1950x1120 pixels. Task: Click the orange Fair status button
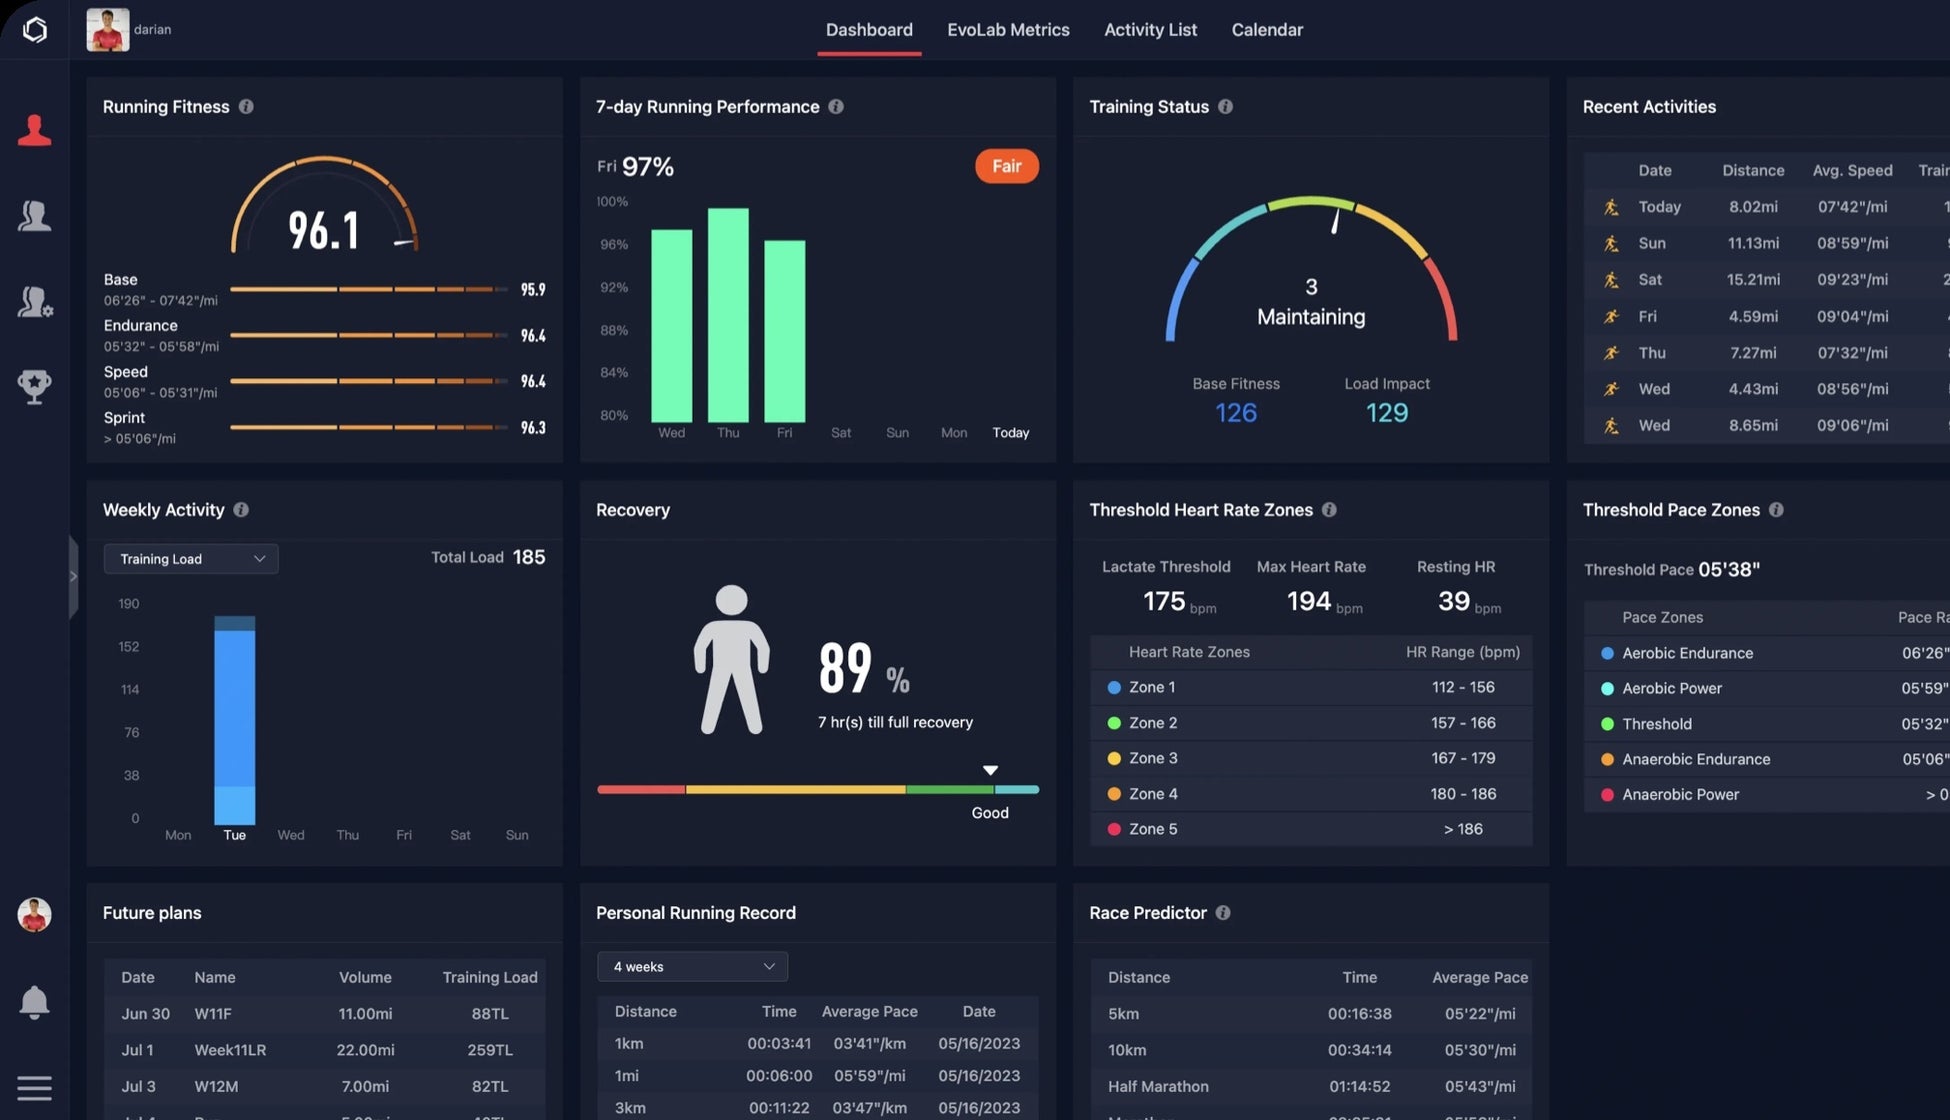click(1006, 166)
